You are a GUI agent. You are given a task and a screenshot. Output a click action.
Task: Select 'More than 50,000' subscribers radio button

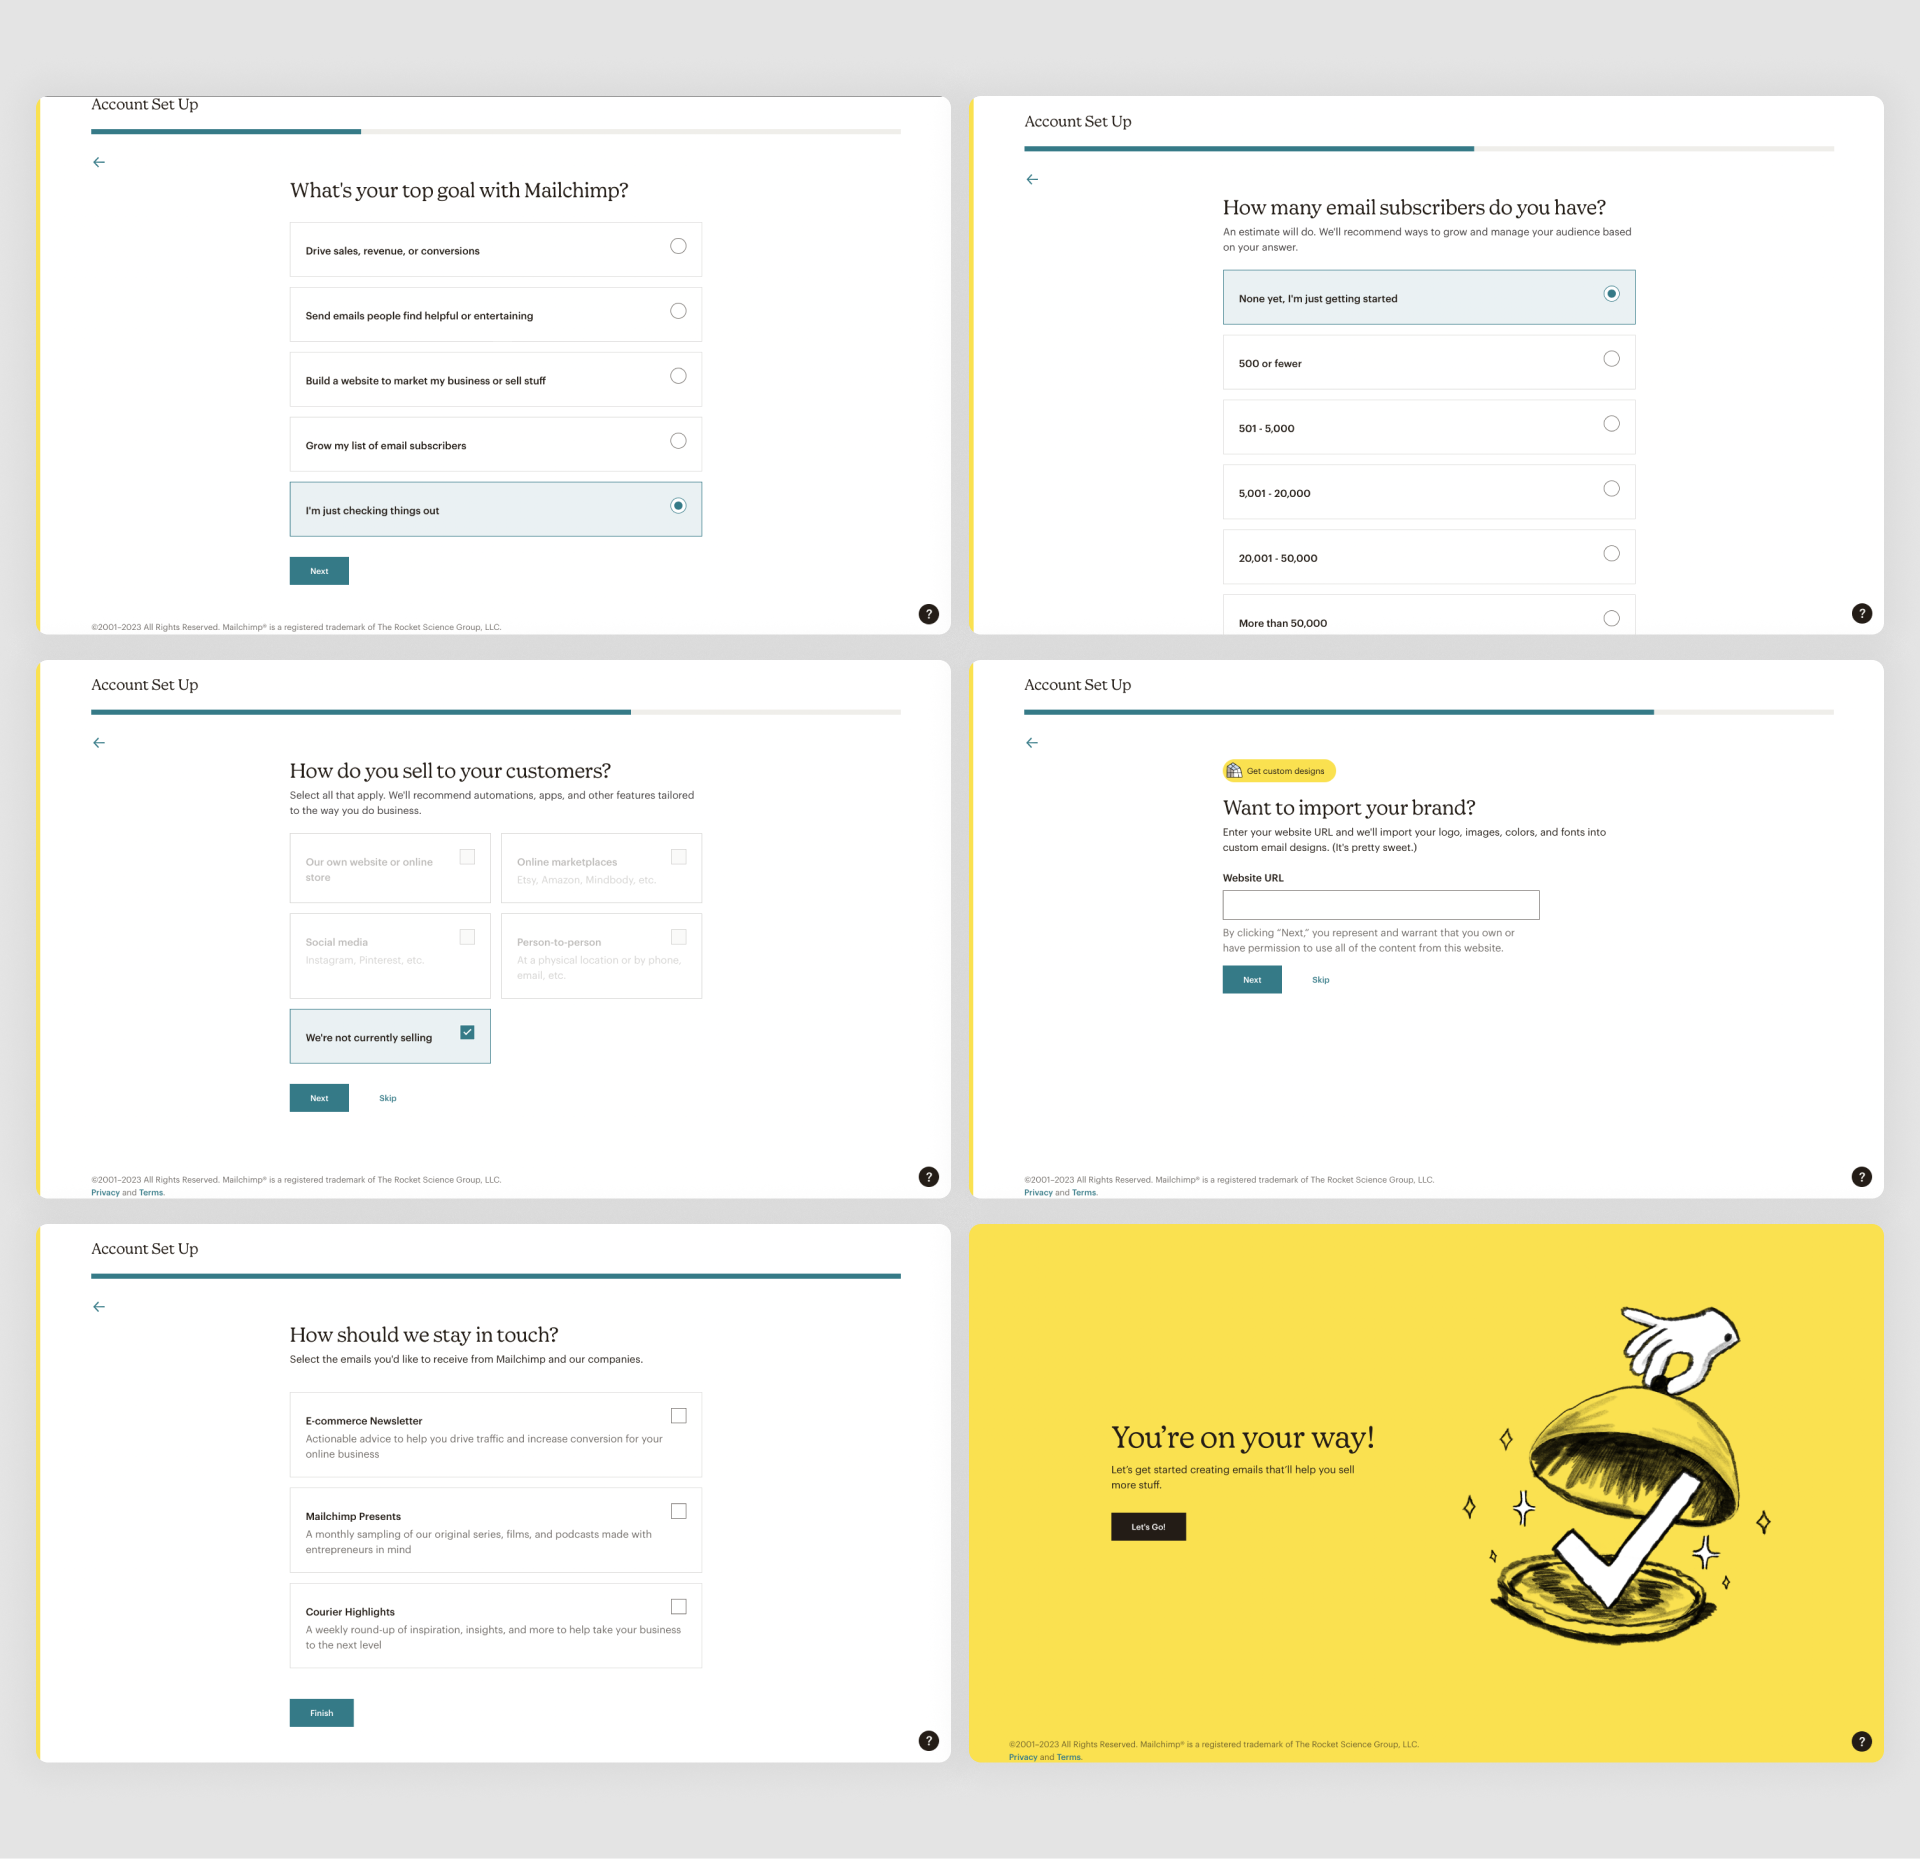tap(1610, 621)
